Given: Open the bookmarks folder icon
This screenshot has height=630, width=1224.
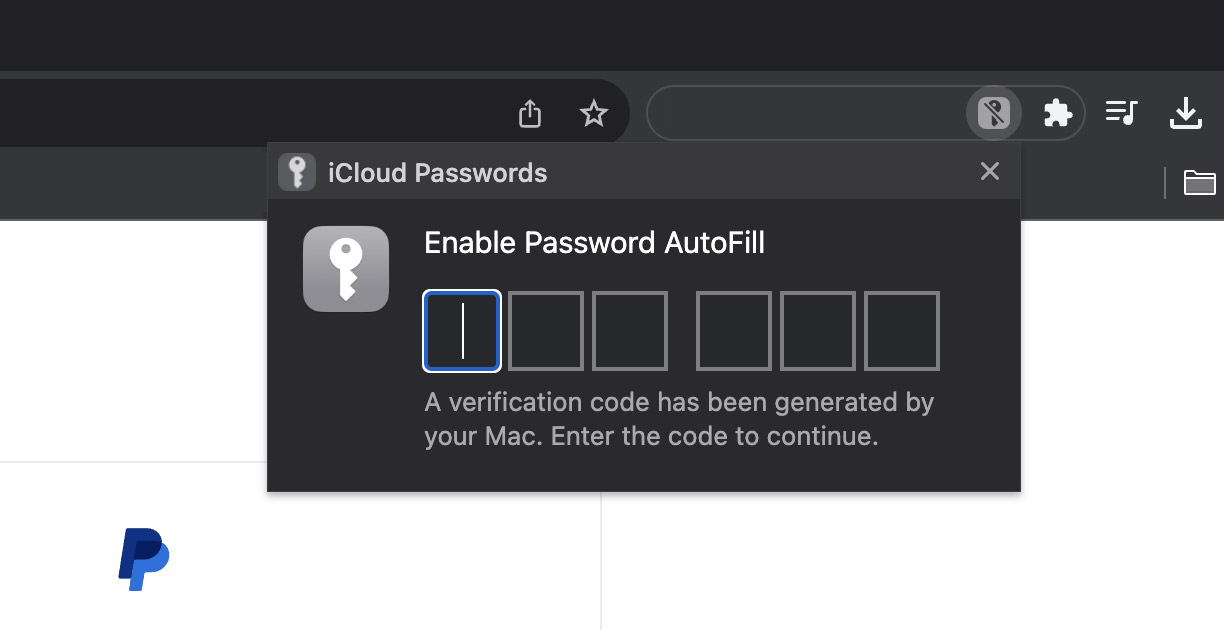Looking at the screenshot, I should (1199, 182).
